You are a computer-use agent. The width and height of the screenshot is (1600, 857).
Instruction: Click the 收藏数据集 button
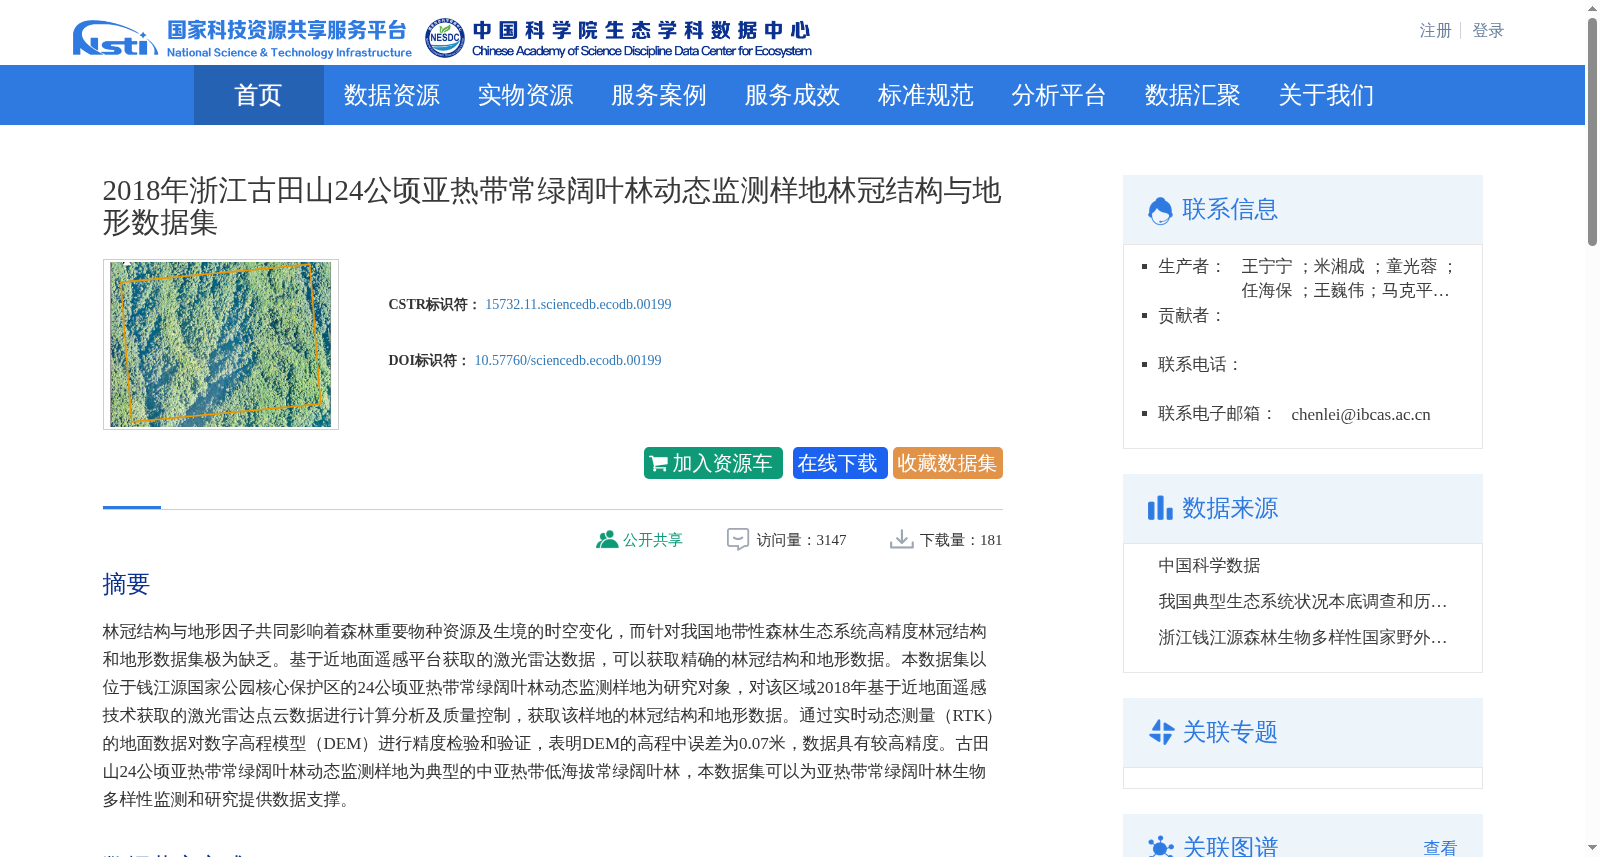pyautogui.click(x=947, y=463)
